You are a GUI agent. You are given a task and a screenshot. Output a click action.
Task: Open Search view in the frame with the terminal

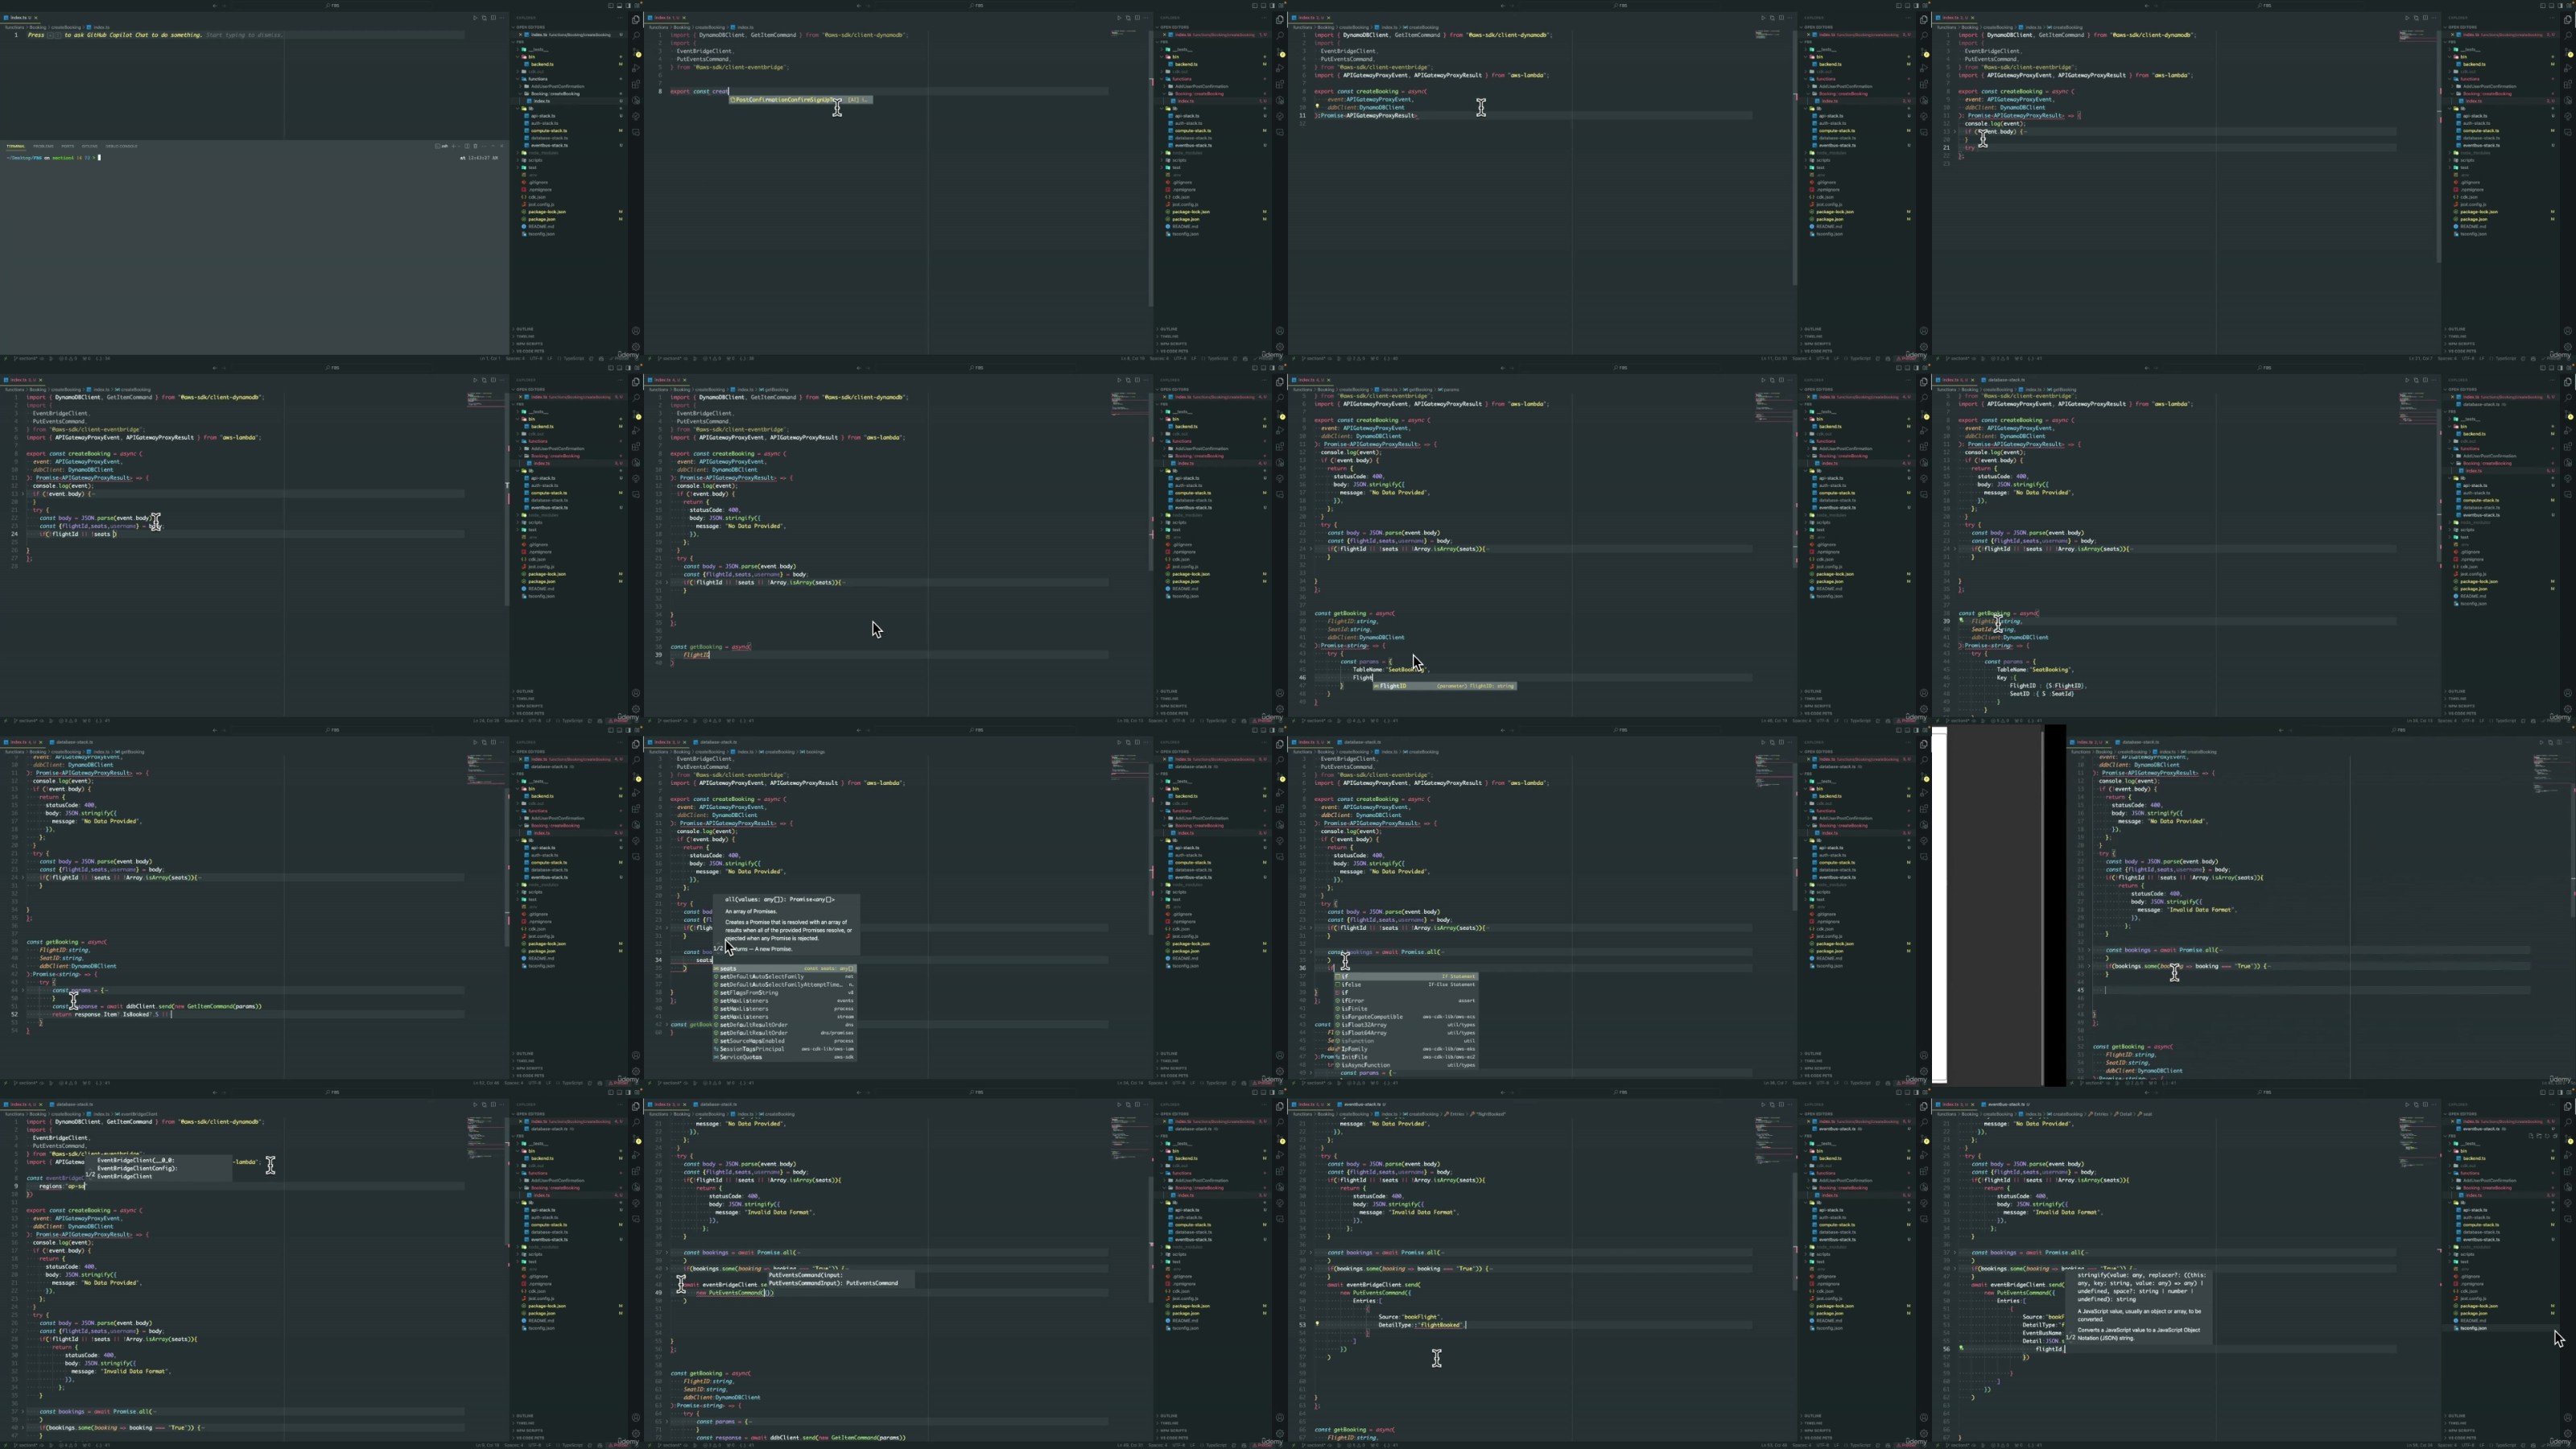(x=637, y=35)
